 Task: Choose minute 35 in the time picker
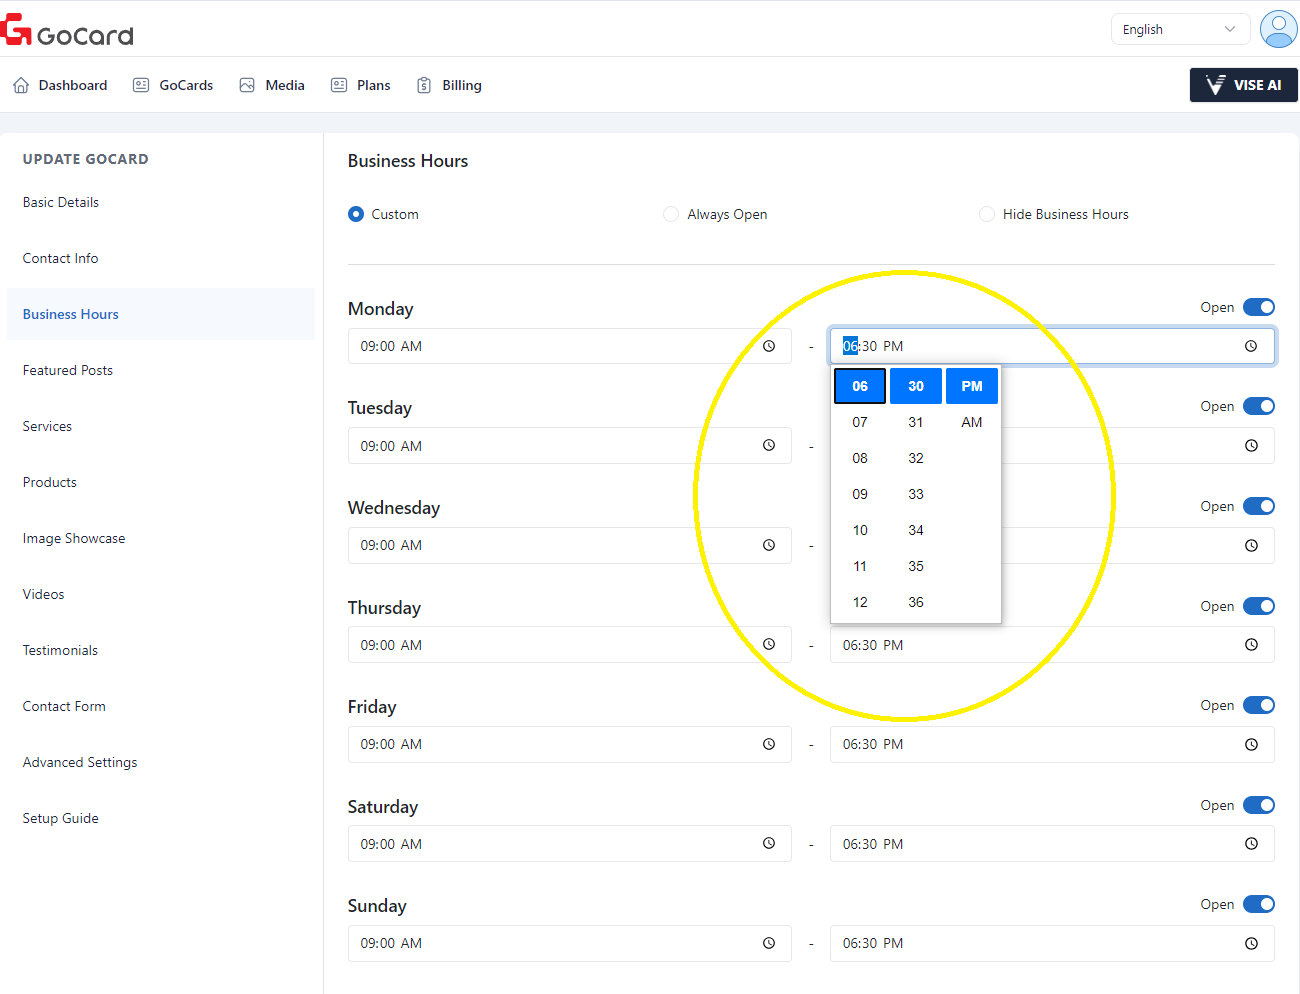pyautogui.click(x=916, y=566)
